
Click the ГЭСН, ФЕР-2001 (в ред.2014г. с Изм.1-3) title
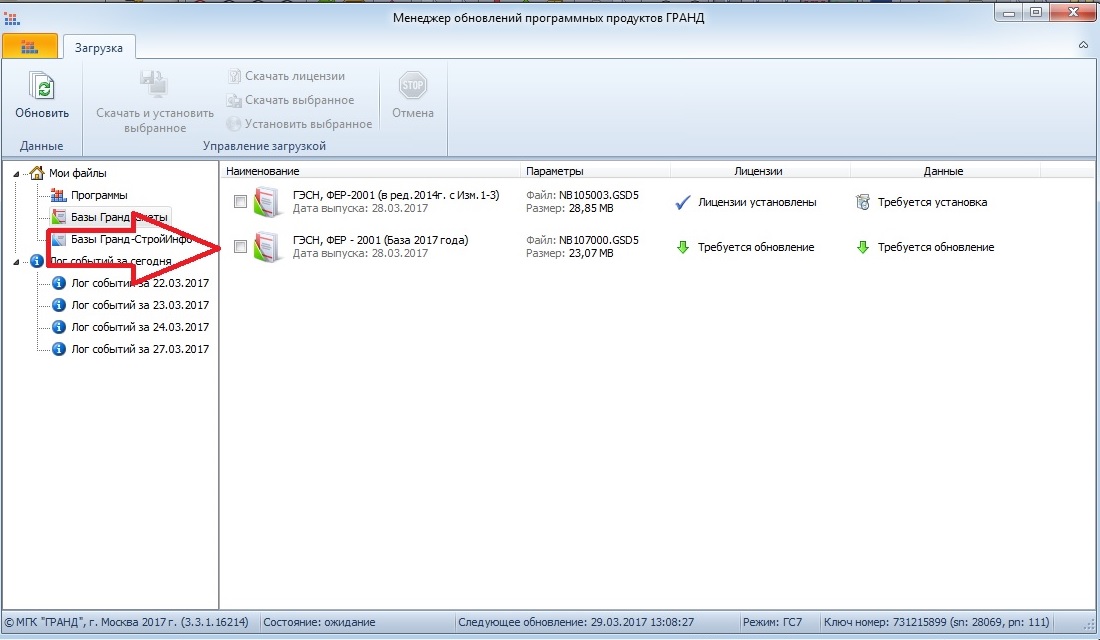pos(396,195)
